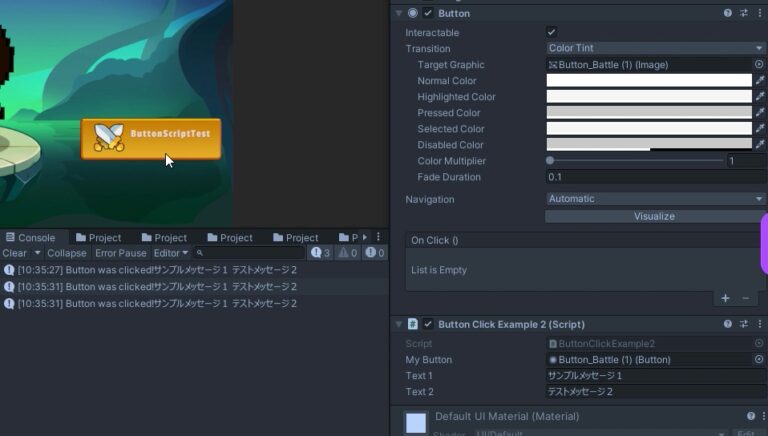Screen dimensions: 768x436
Task: Open Button Click Example 2 three-dot menu
Action: point(760,324)
